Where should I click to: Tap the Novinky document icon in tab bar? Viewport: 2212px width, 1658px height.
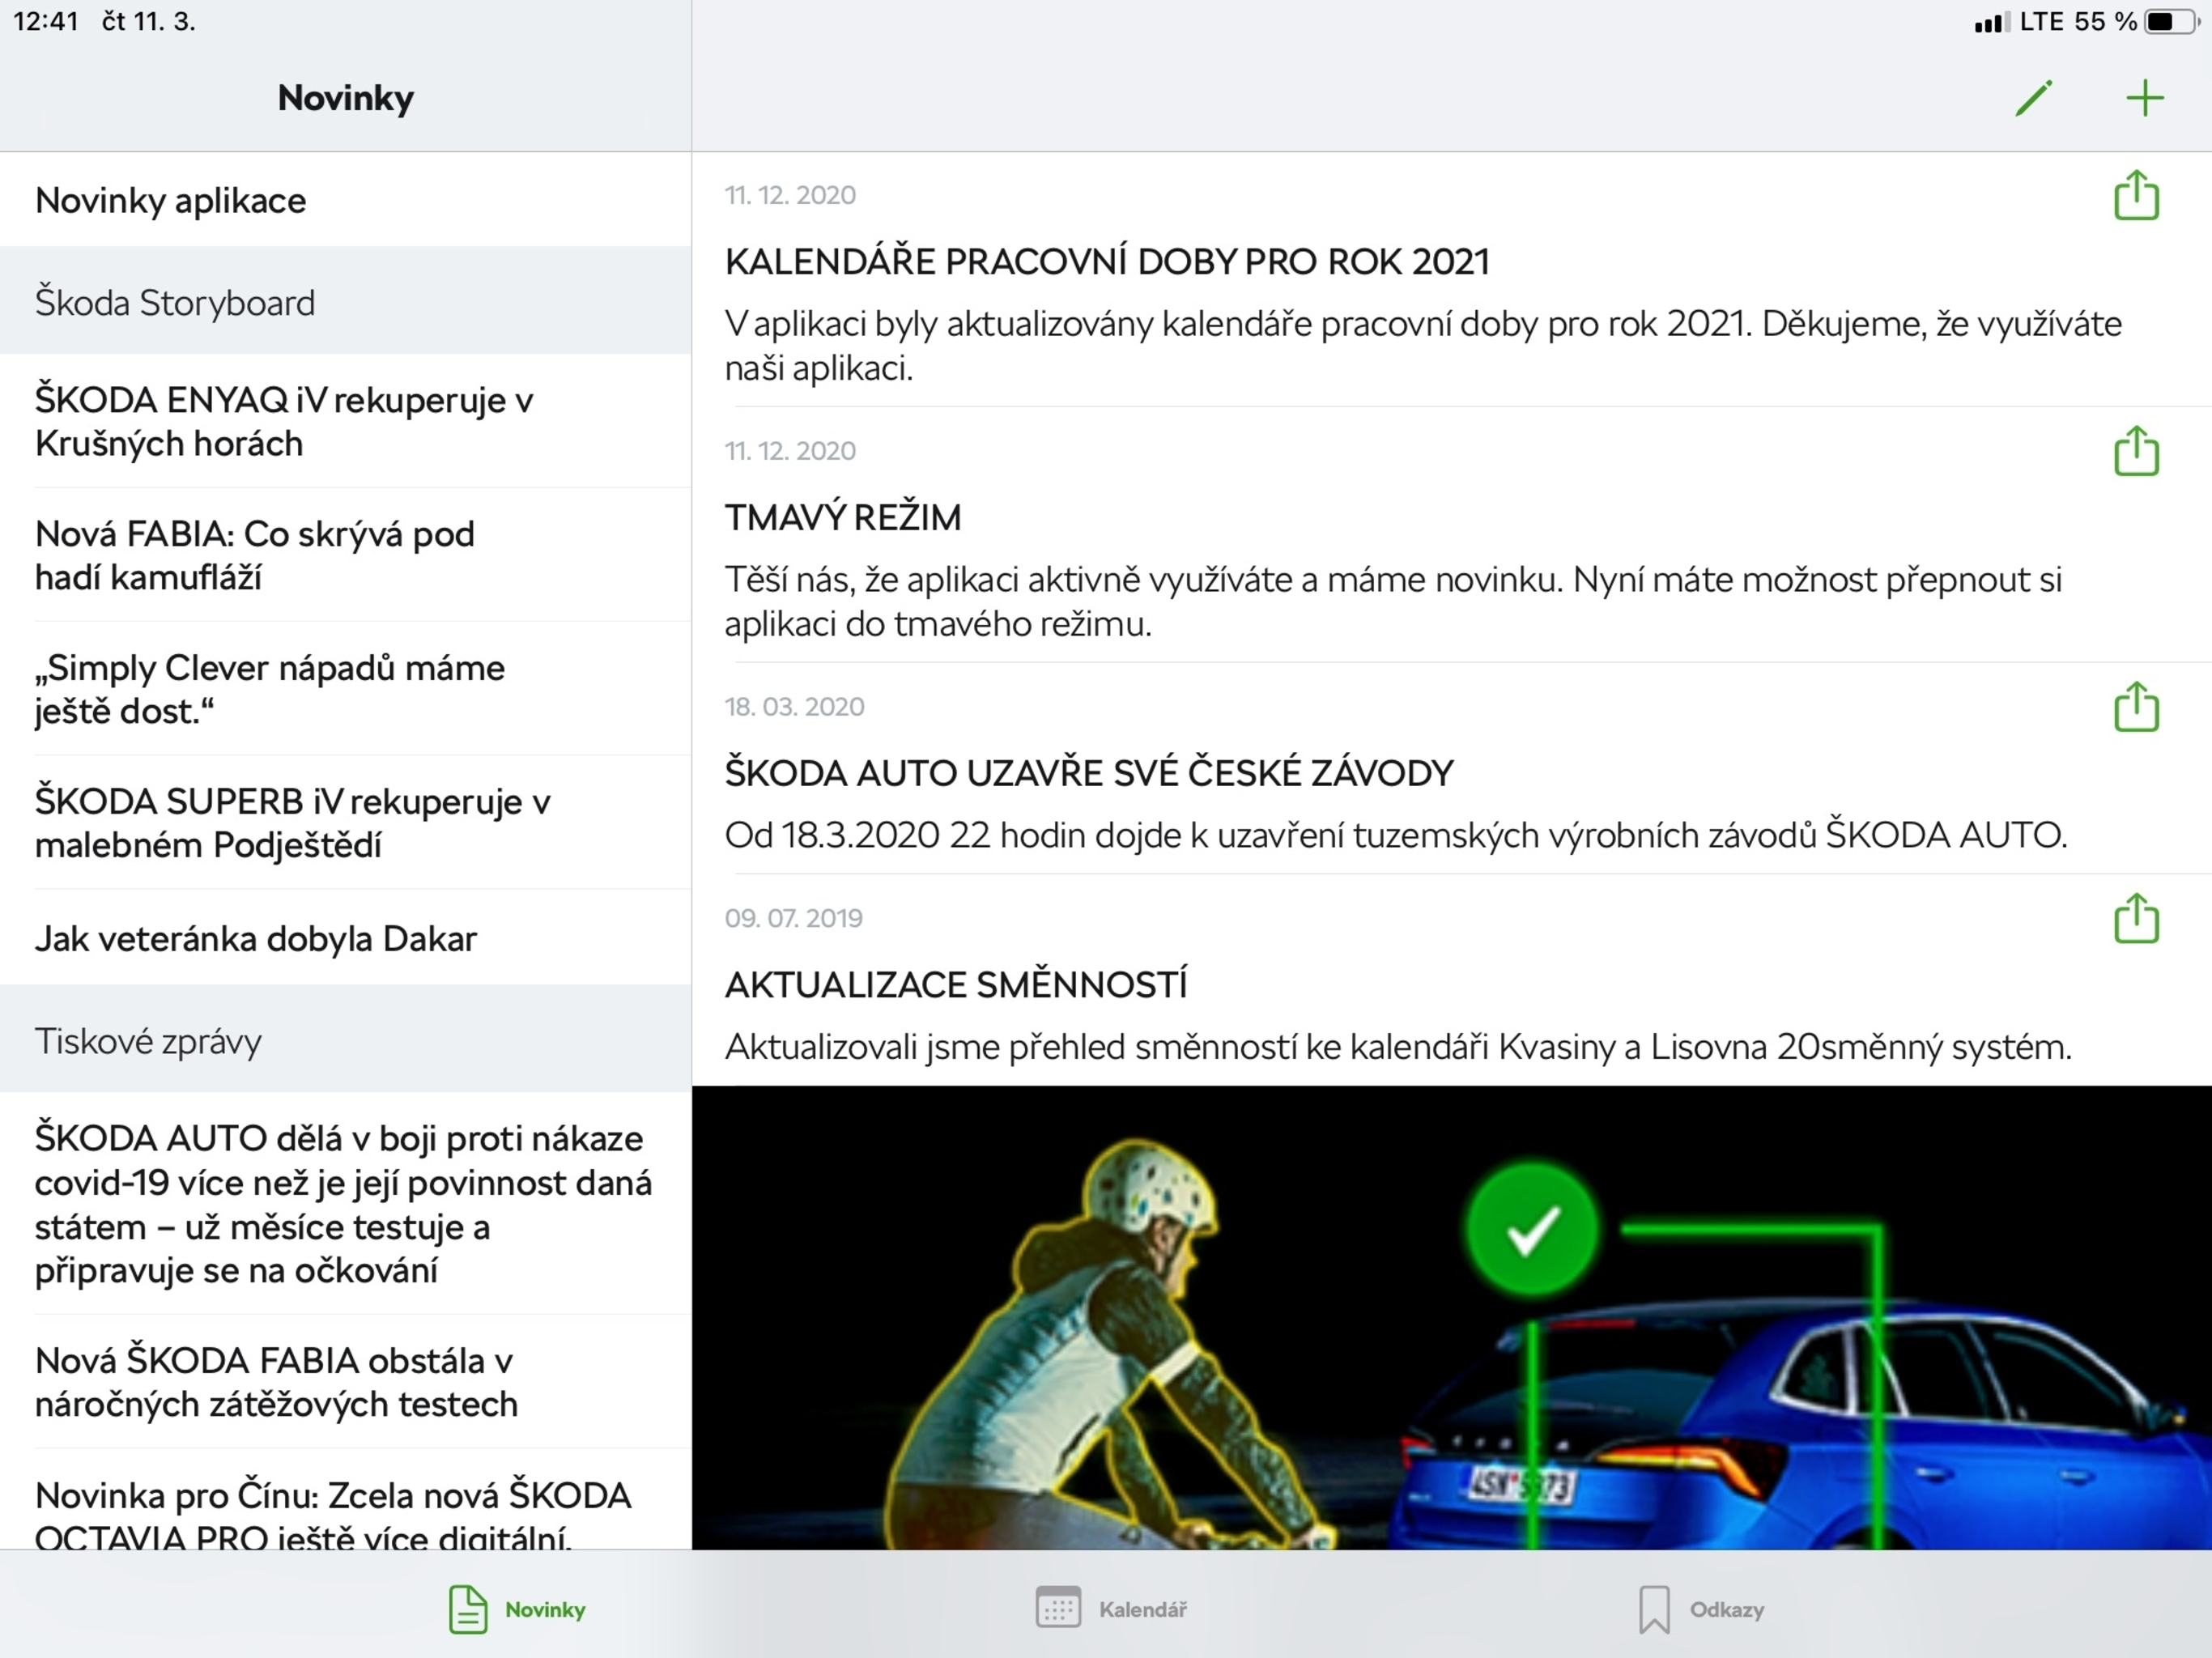click(467, 1609)
